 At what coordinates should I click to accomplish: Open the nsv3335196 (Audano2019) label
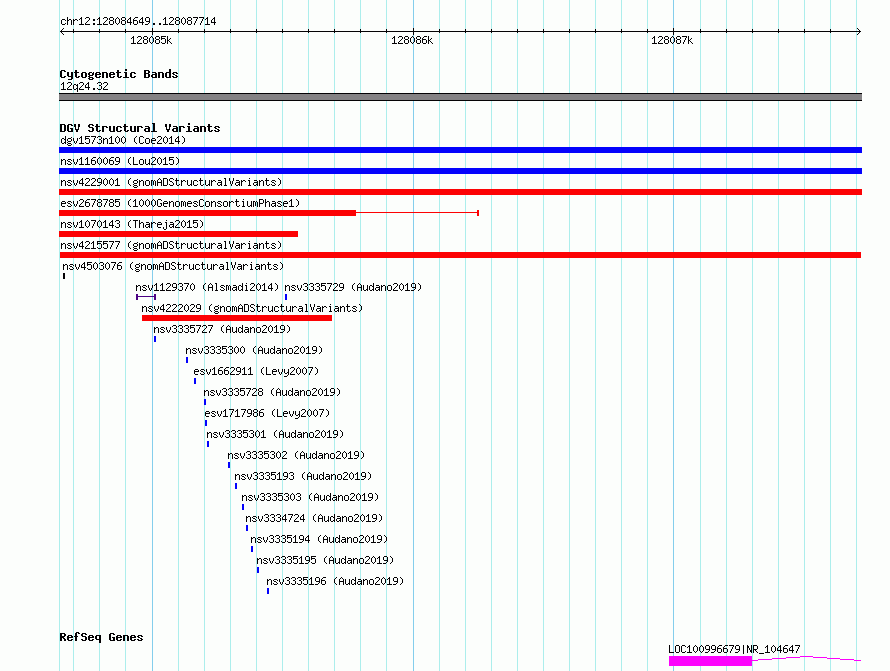(x=335, y=581)
